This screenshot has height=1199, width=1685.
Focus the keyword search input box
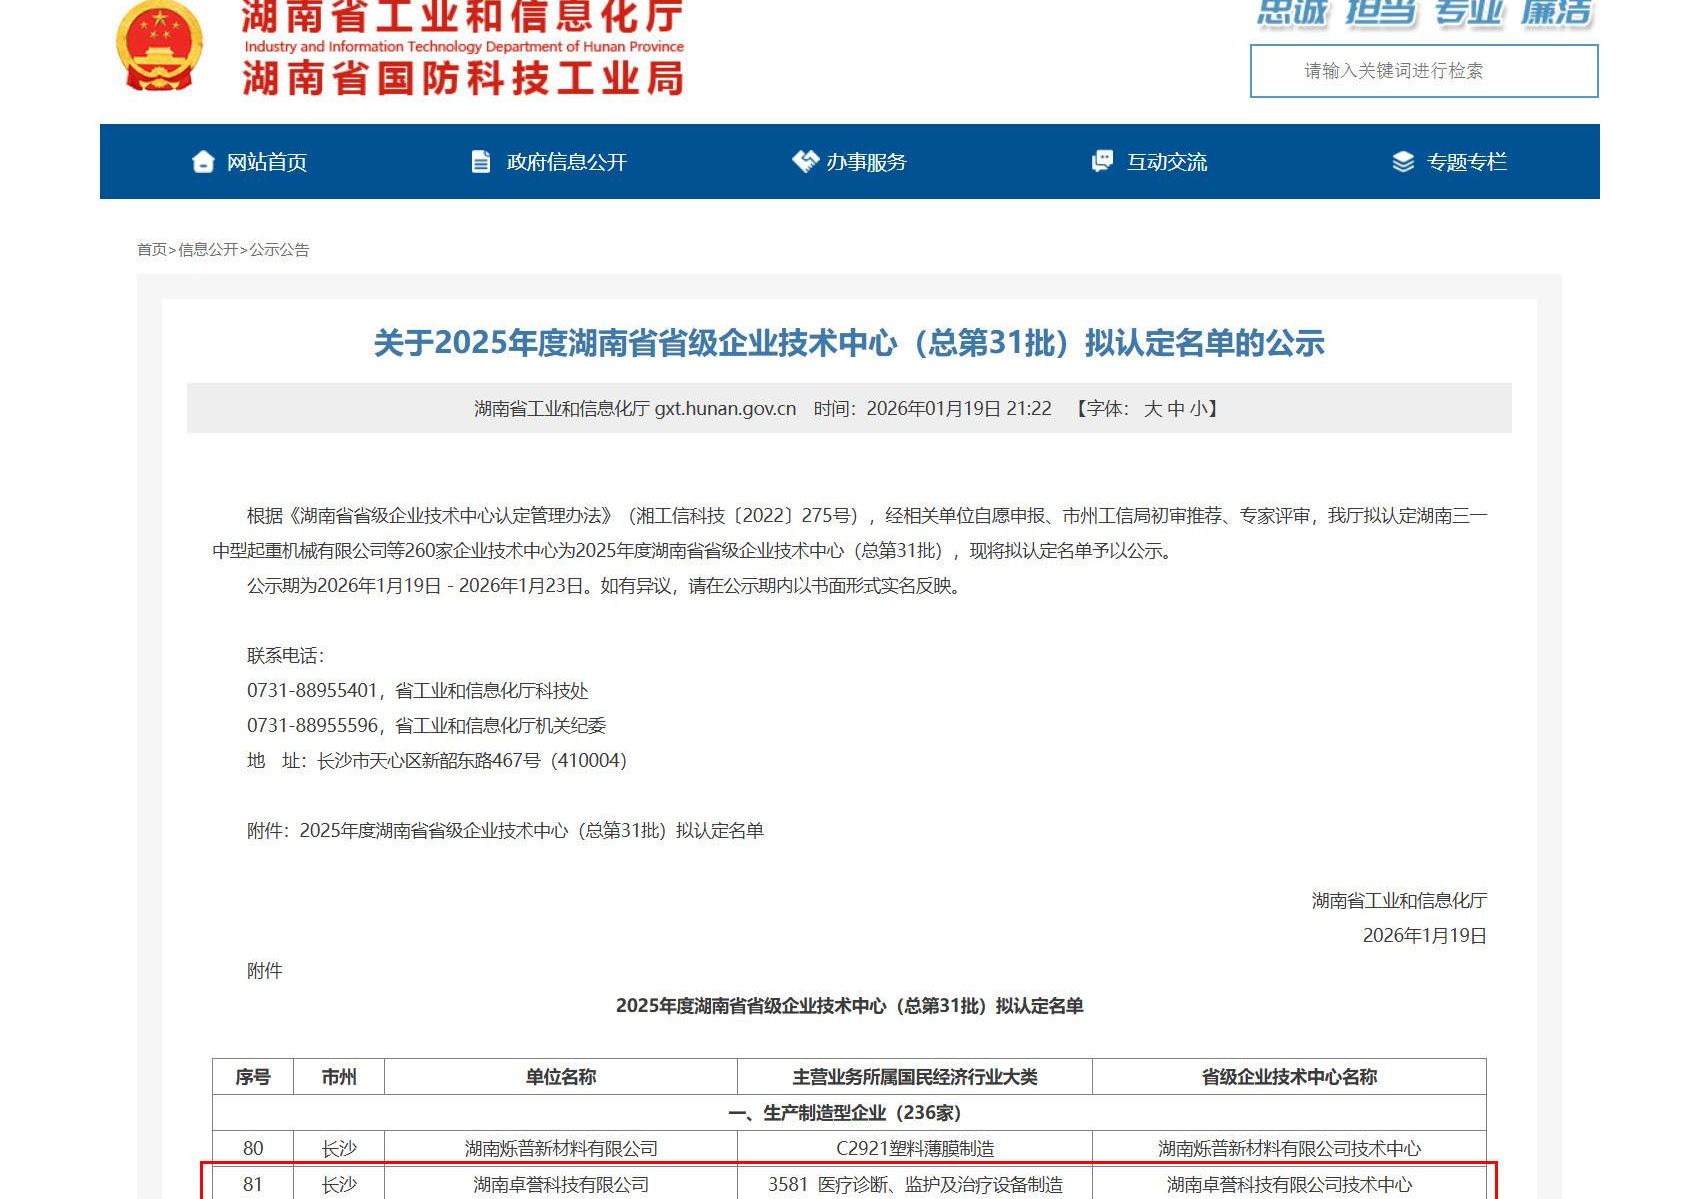pyautogui.click(x=1423, y=71)
